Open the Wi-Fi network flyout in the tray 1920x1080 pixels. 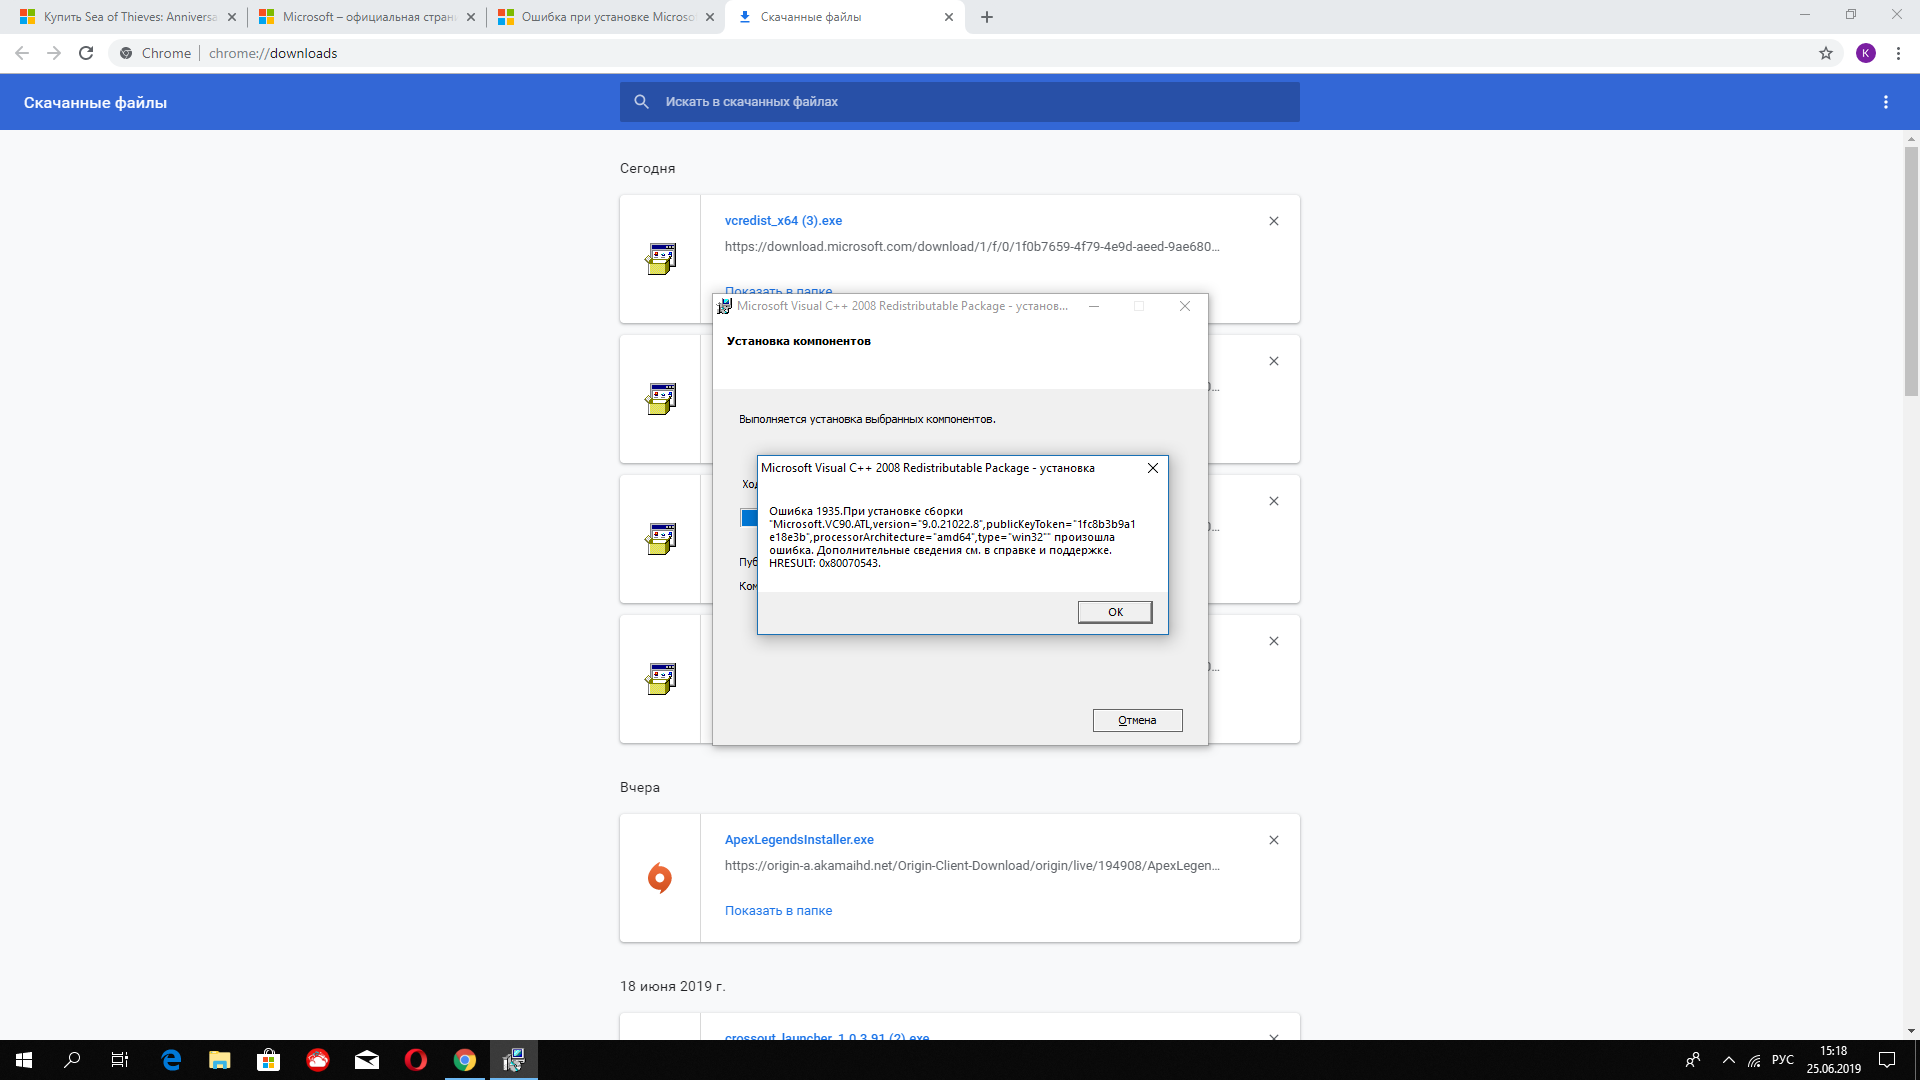[x=1754, y=1060]
